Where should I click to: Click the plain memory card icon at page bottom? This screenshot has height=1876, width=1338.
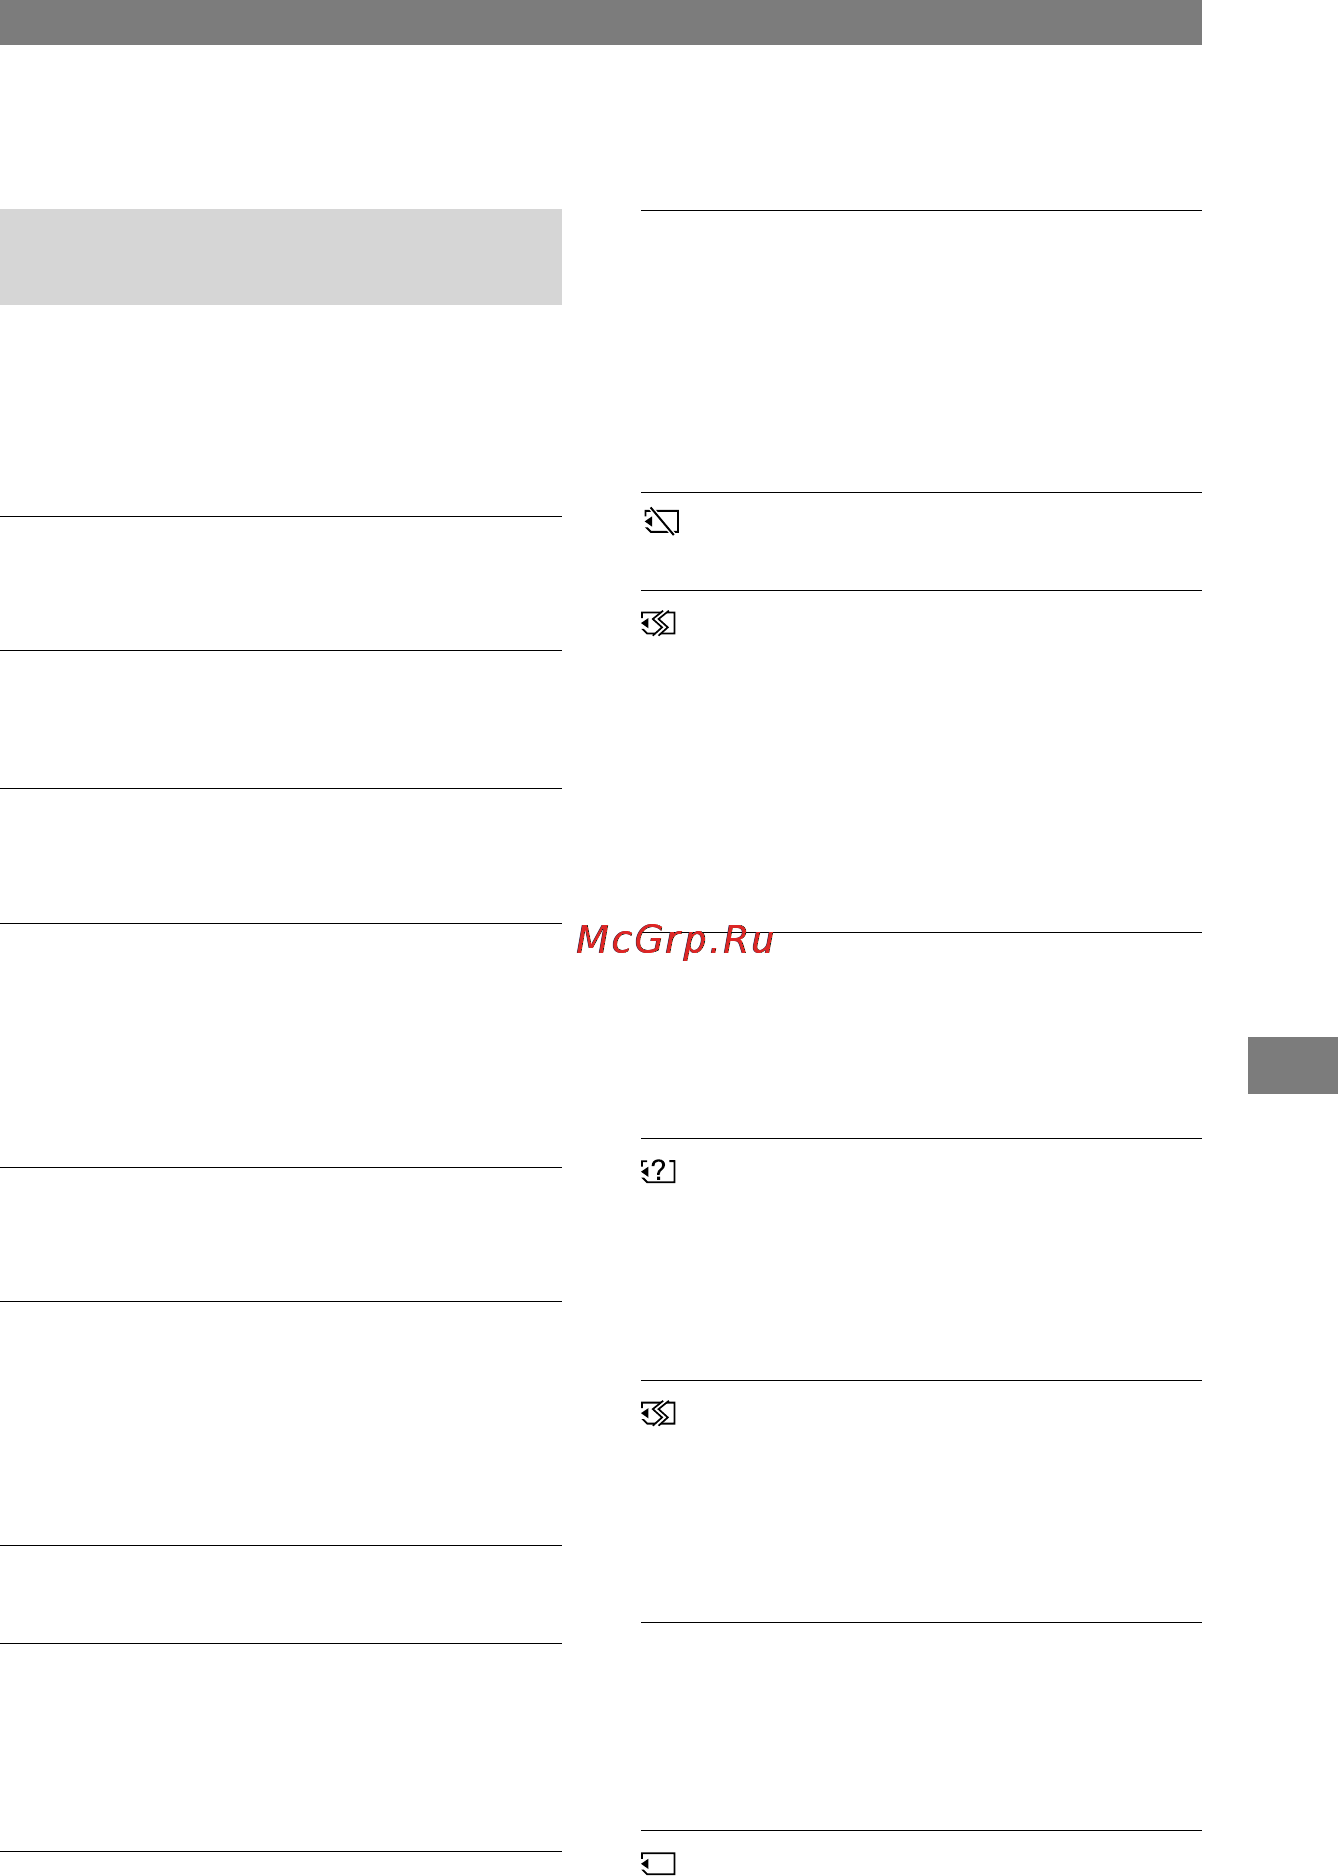(x=658, y=1864)
